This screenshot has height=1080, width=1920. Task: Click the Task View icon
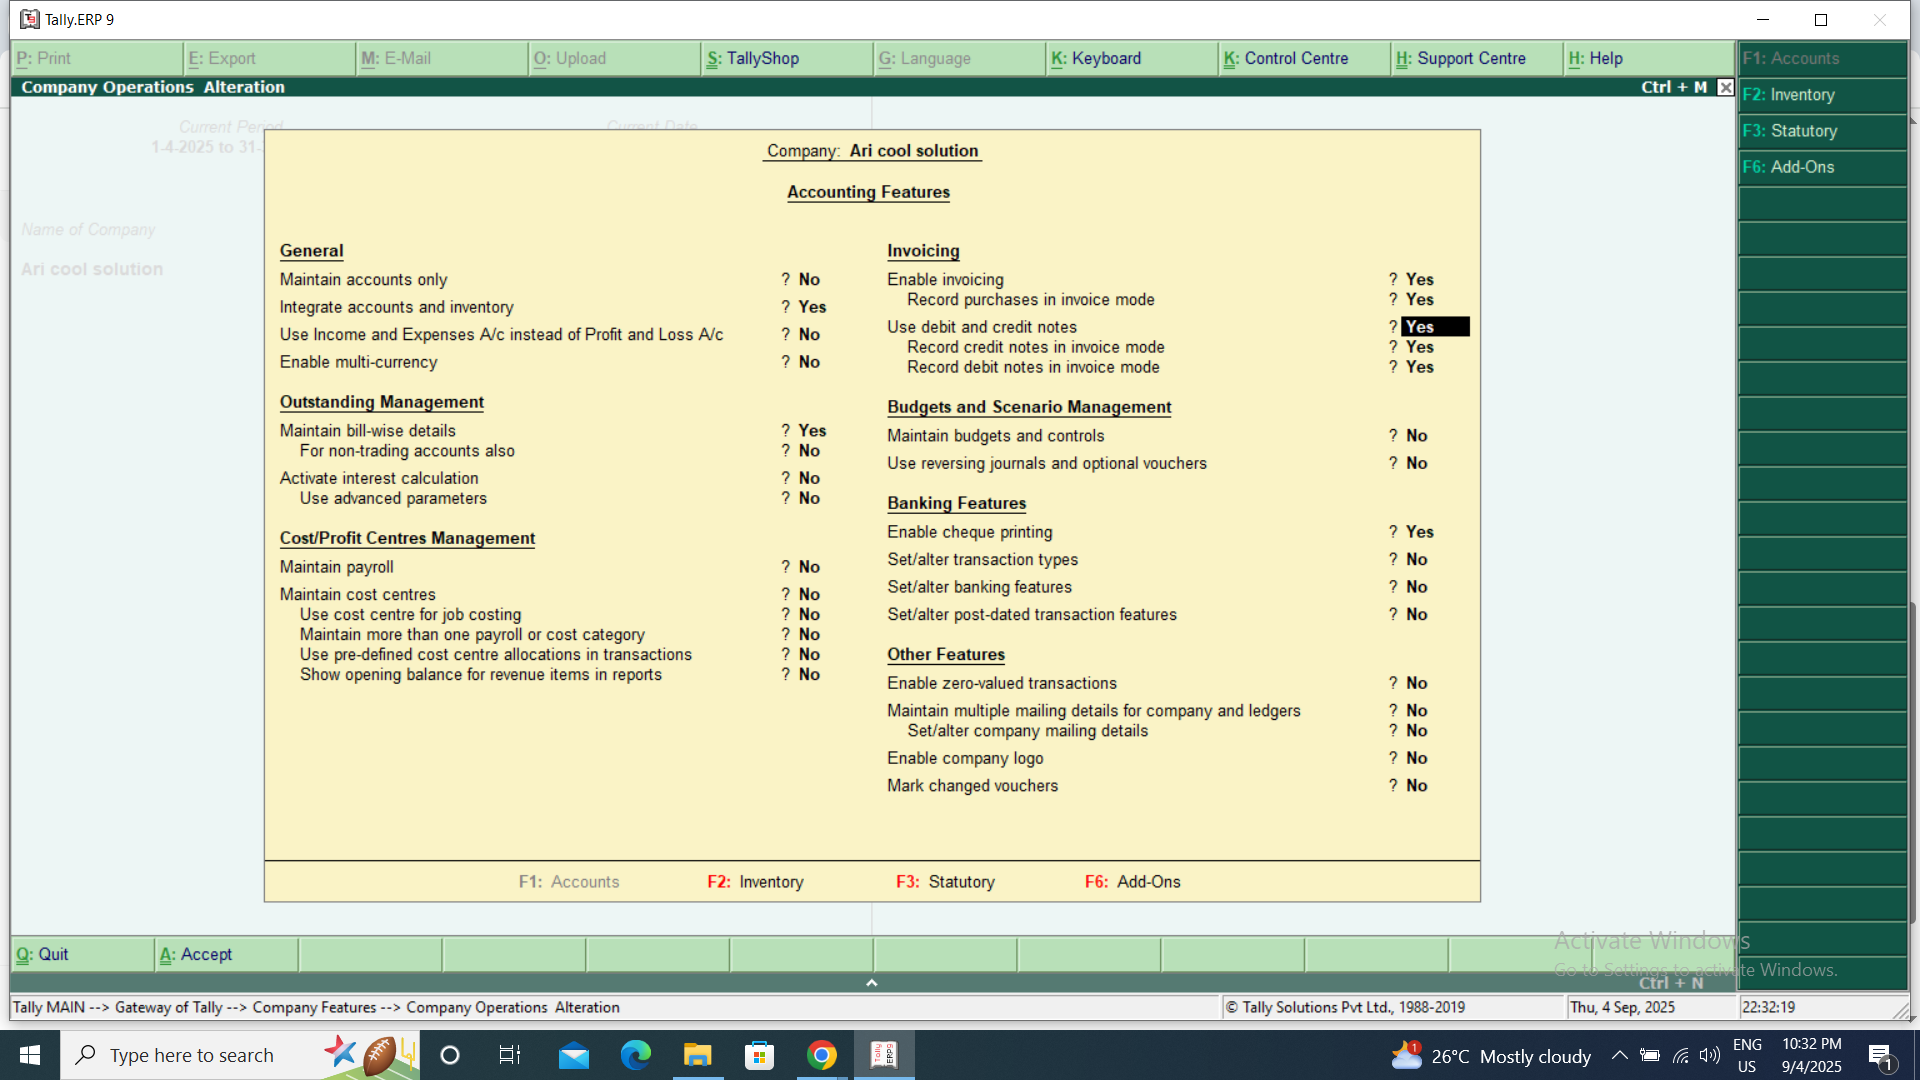tap(510, 1055)
